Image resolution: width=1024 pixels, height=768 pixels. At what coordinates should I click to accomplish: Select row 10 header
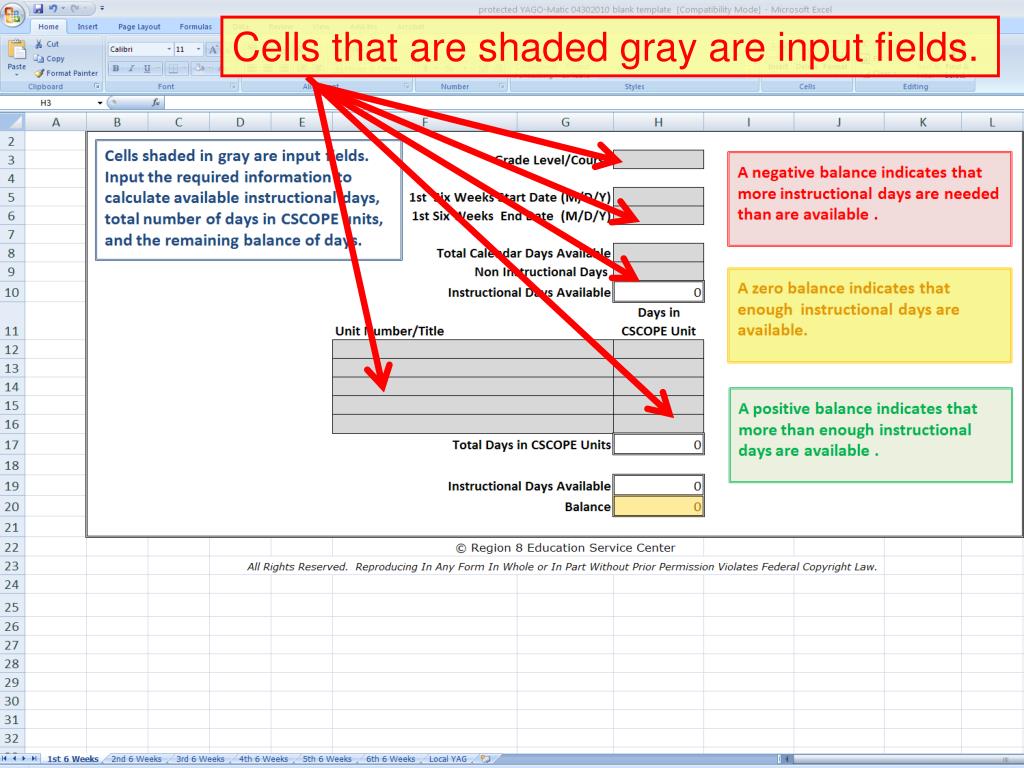coord(12,293)
